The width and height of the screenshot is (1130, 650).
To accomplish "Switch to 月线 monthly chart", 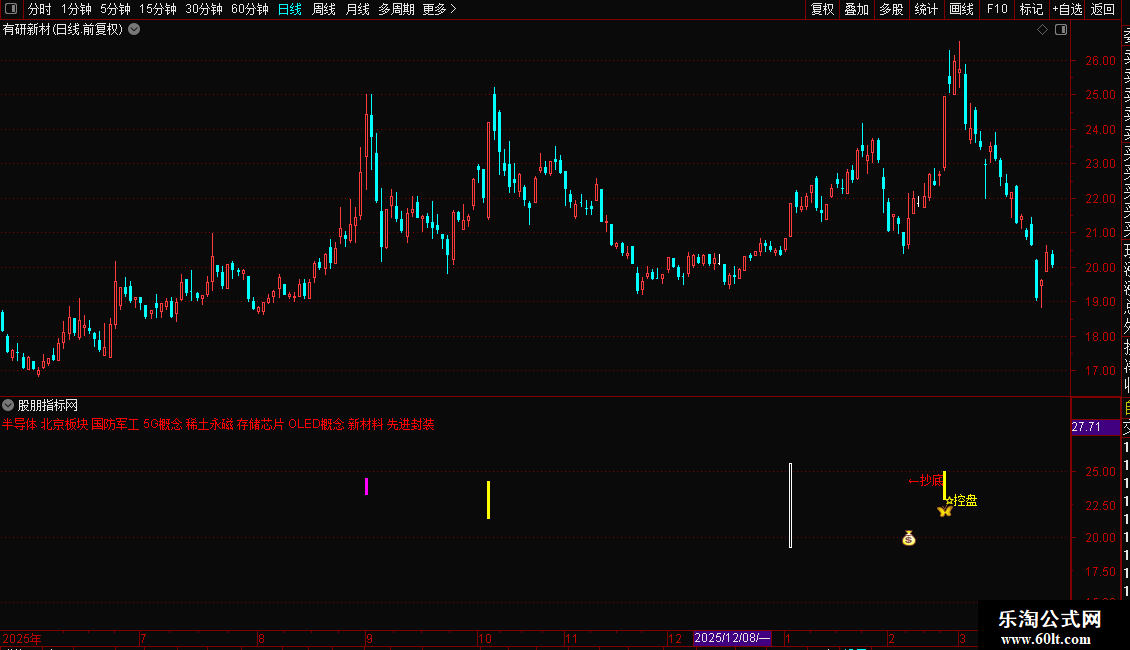I will tap(357, 9).
